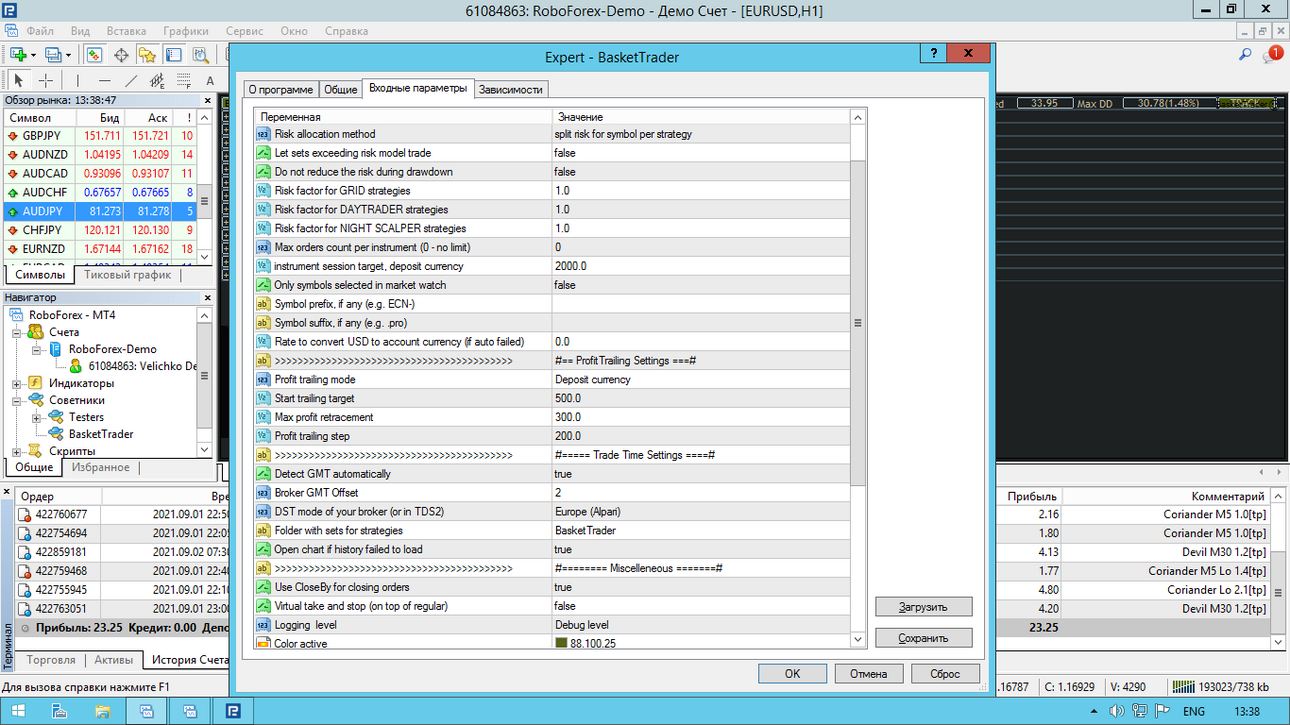
Task: Click the 'Сброс' button
Action: pos(945,673)
